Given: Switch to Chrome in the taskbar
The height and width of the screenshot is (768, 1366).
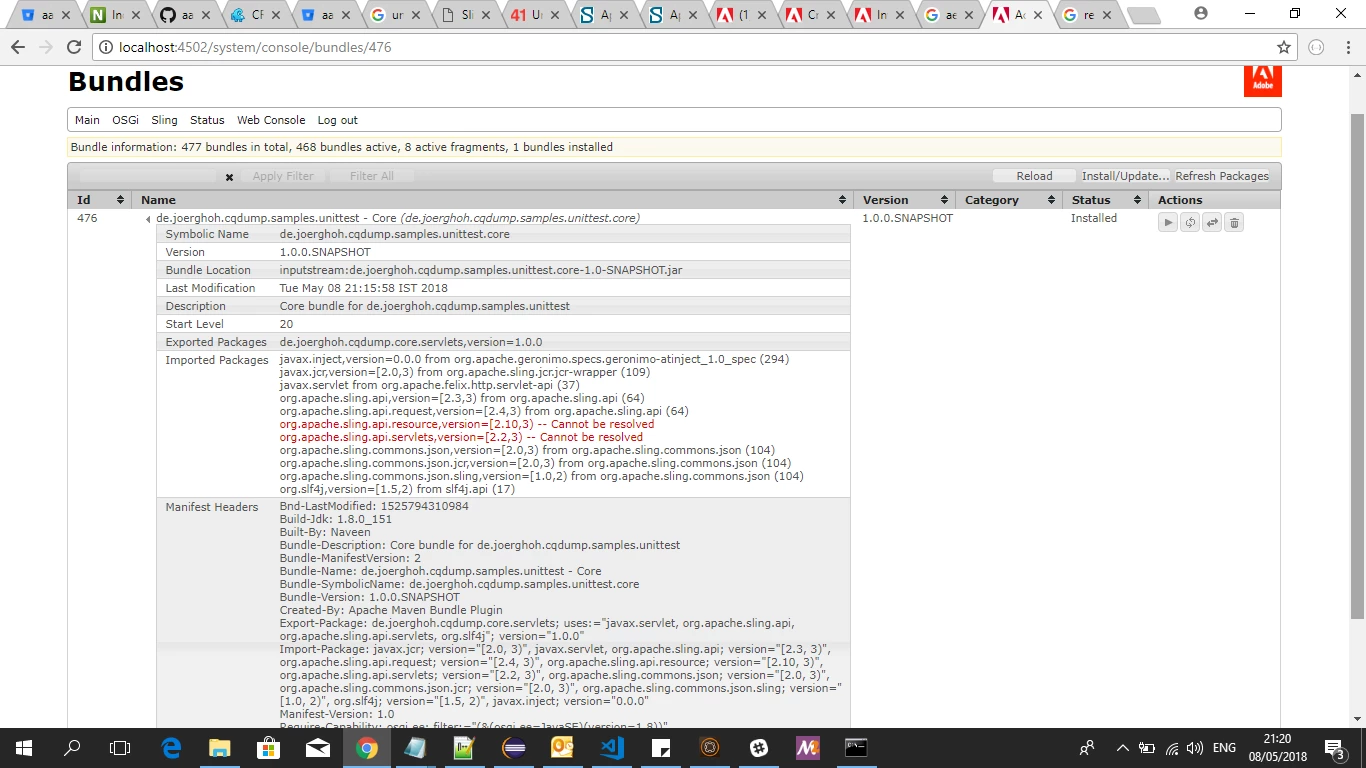Looking at the screenshot, I should point(367,748).
